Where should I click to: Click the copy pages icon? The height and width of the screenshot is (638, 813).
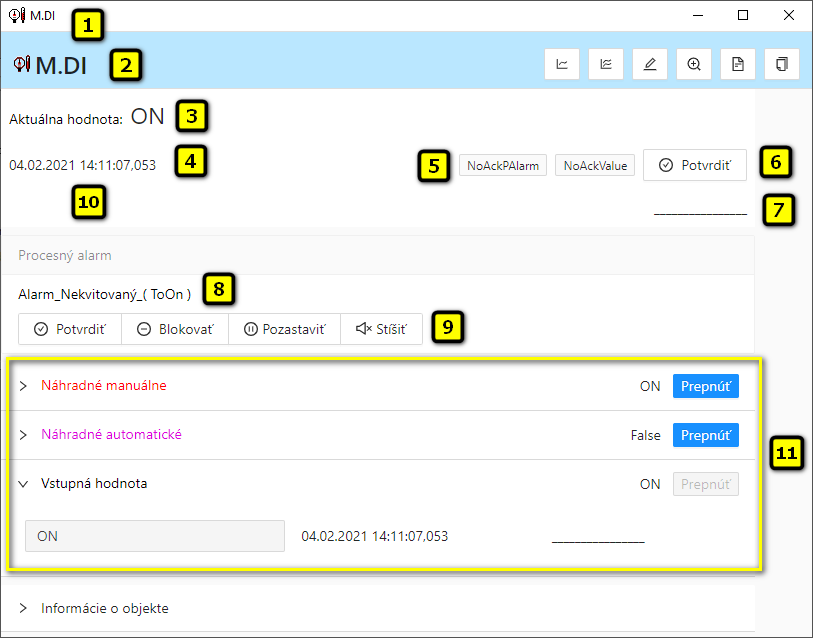coord(782,64)
